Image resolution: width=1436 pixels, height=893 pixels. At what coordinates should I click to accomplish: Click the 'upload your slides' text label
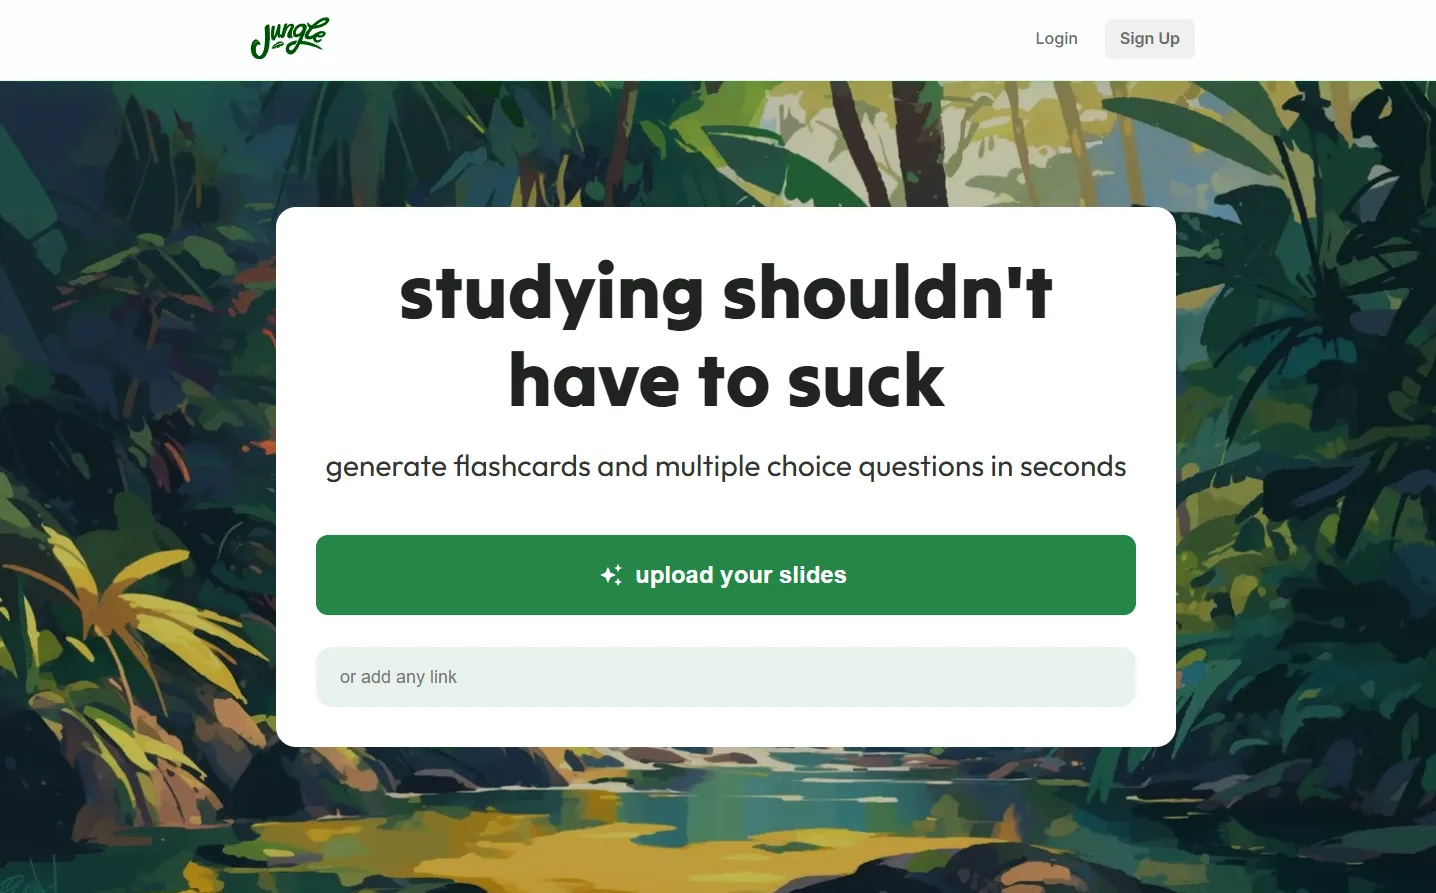[x=741, y=575]
